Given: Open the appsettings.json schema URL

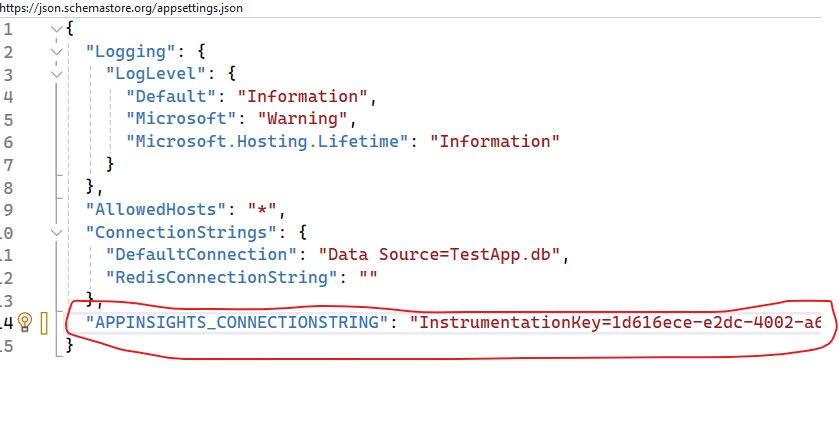Looking at the screenshot, I should point(121,8).
